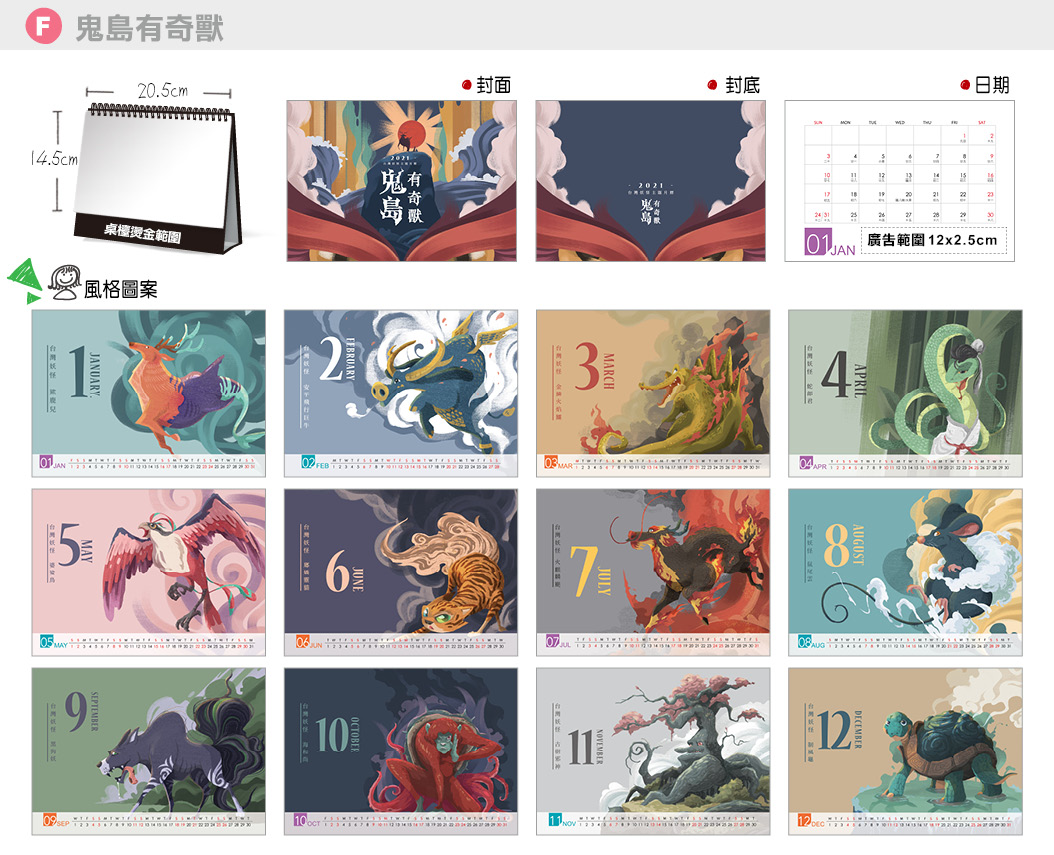
Task: Open the back cover 封底 image
Action: tap(650, 181)
